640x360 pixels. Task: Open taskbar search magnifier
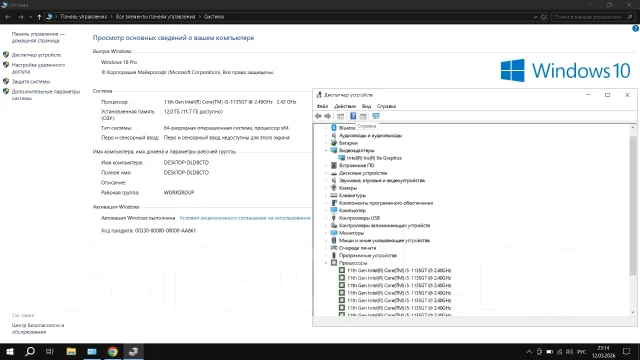30,351
